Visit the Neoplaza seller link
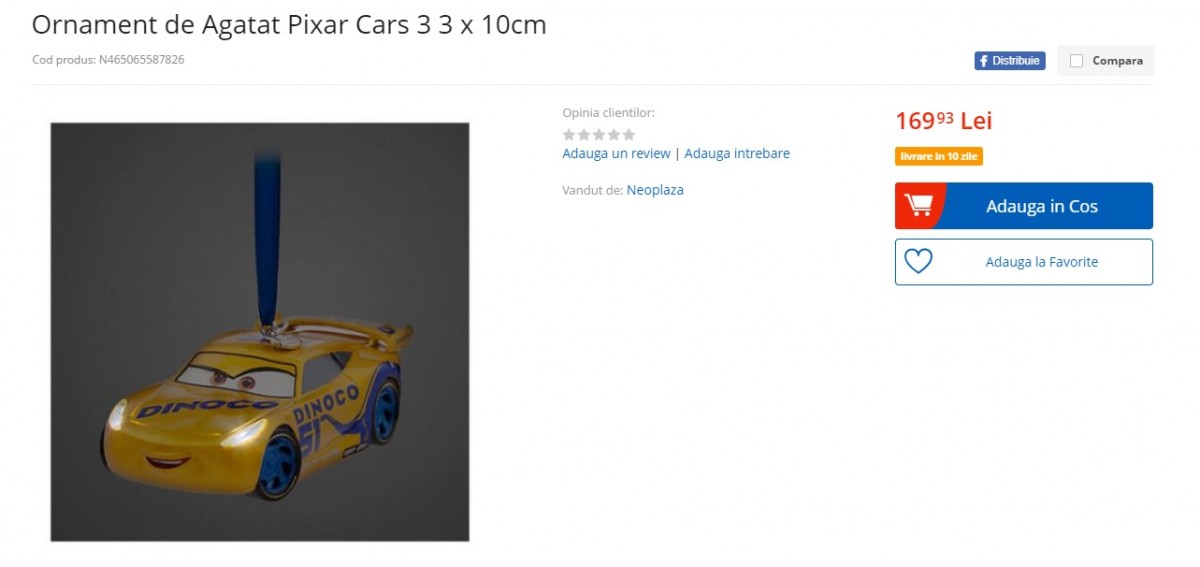 click(x=655, y=190)
